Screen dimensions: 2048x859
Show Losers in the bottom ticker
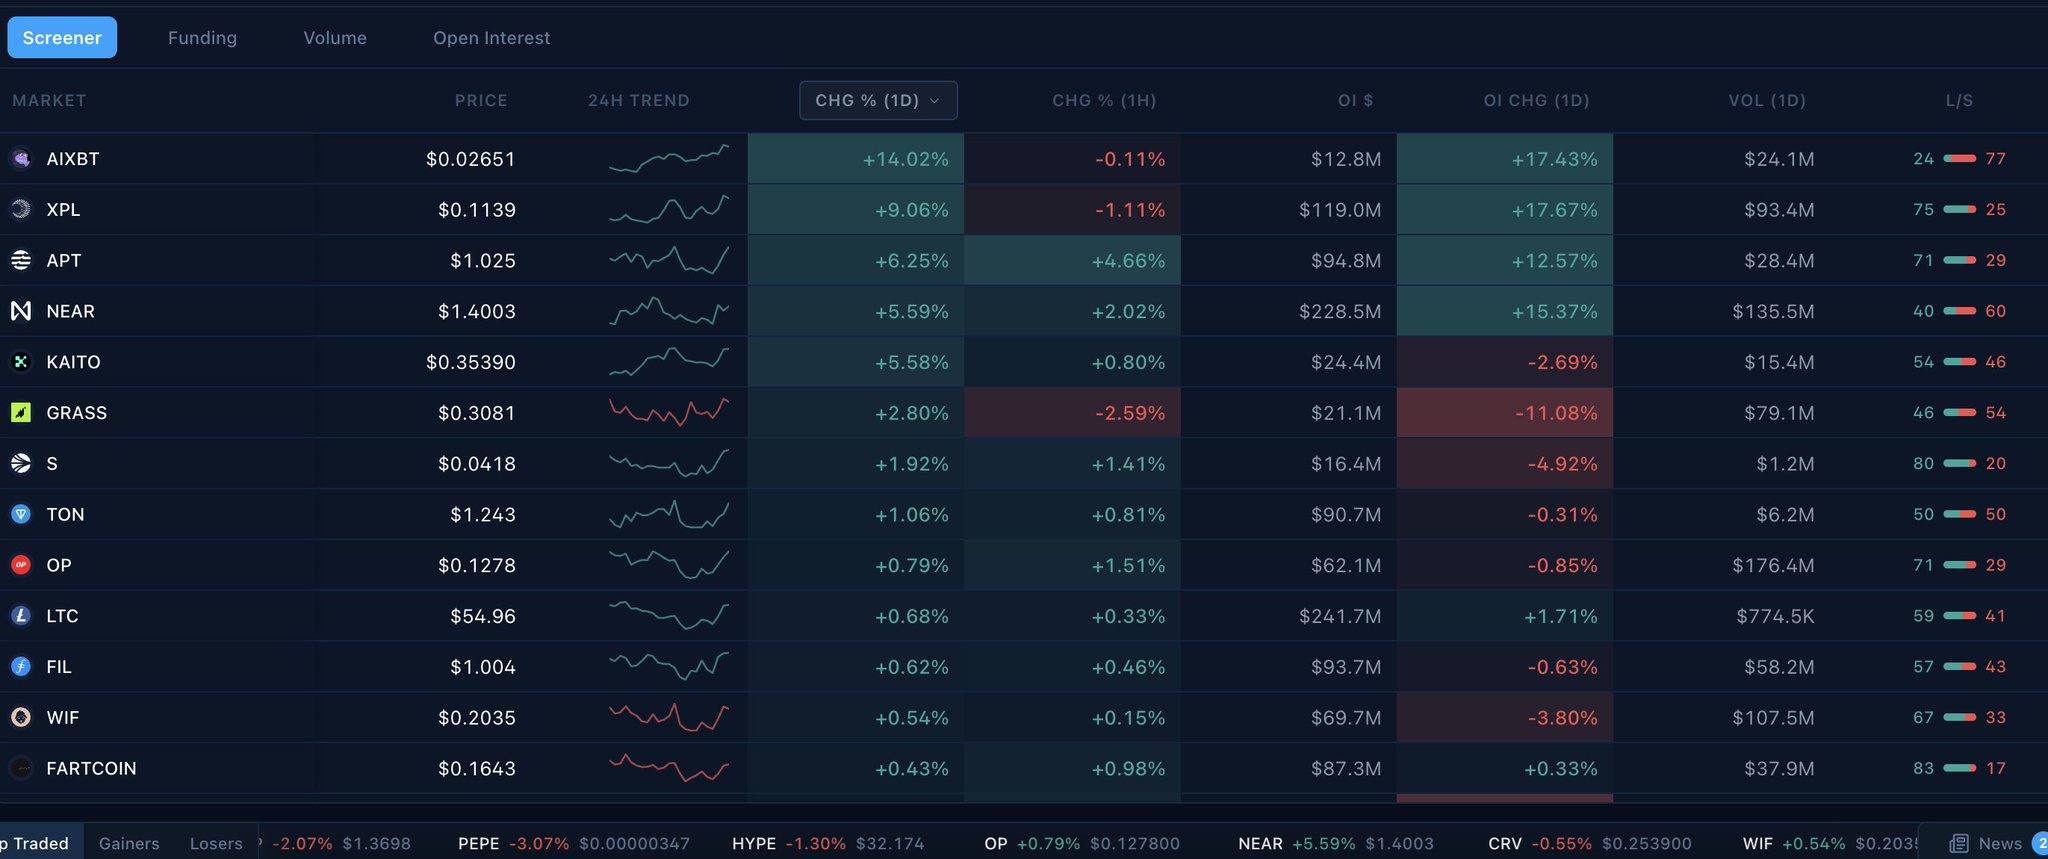(x=216, y=843)
